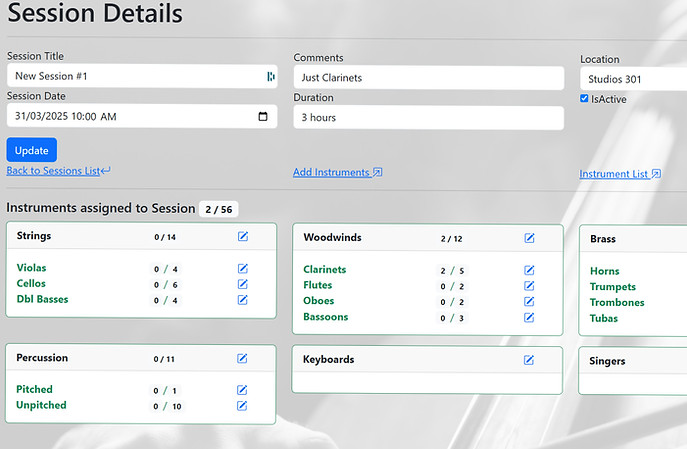Click the 2 / 56 total instruments badge
The image size is (687, 449).
pos(219,209)
